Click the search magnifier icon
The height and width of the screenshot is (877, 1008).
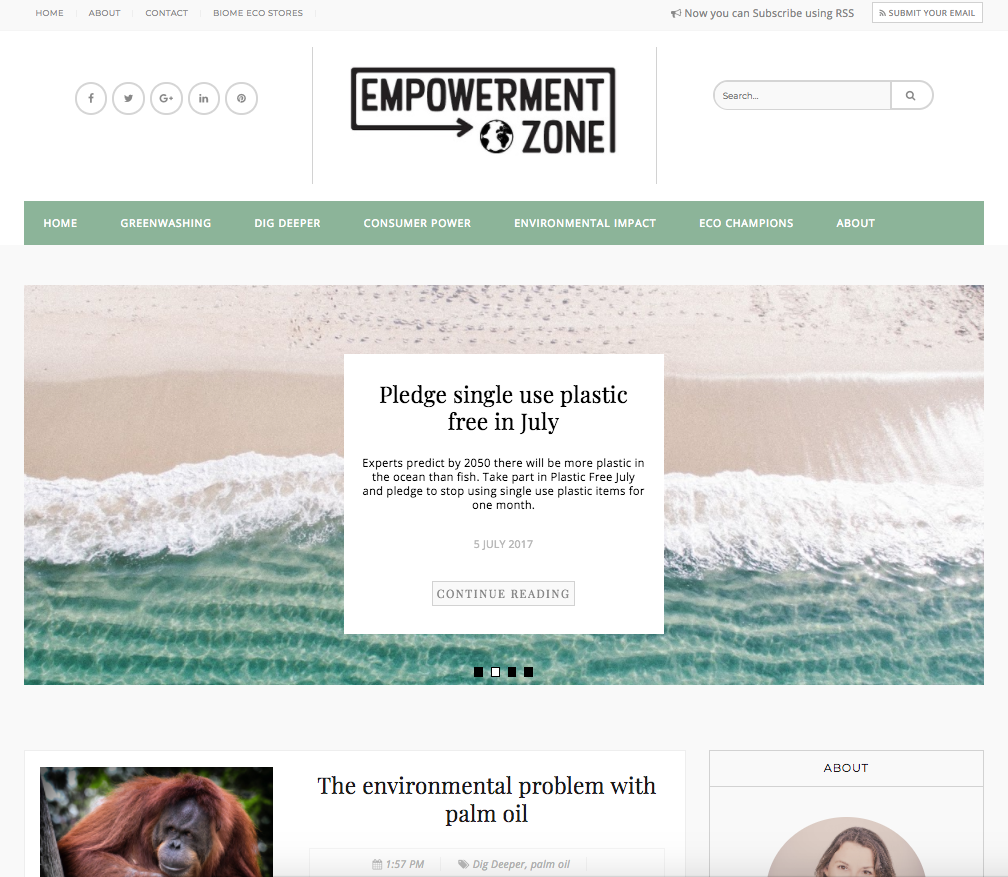pos(911,95)
